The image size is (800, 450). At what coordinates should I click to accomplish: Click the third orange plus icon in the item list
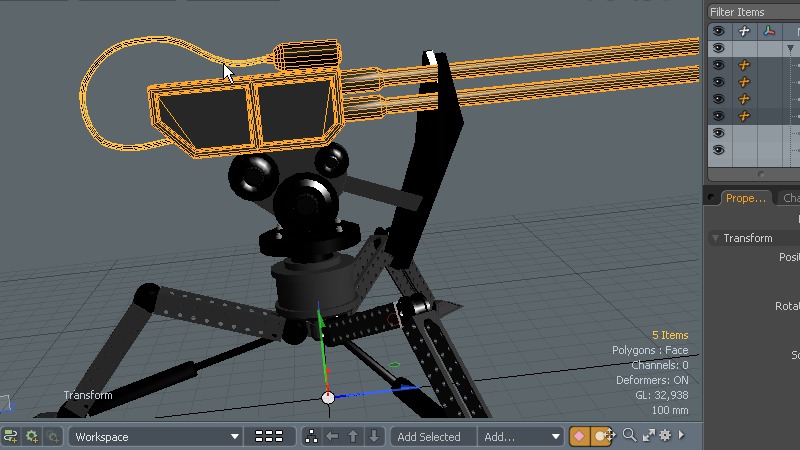pyautogui.click(x=744, y=99)
